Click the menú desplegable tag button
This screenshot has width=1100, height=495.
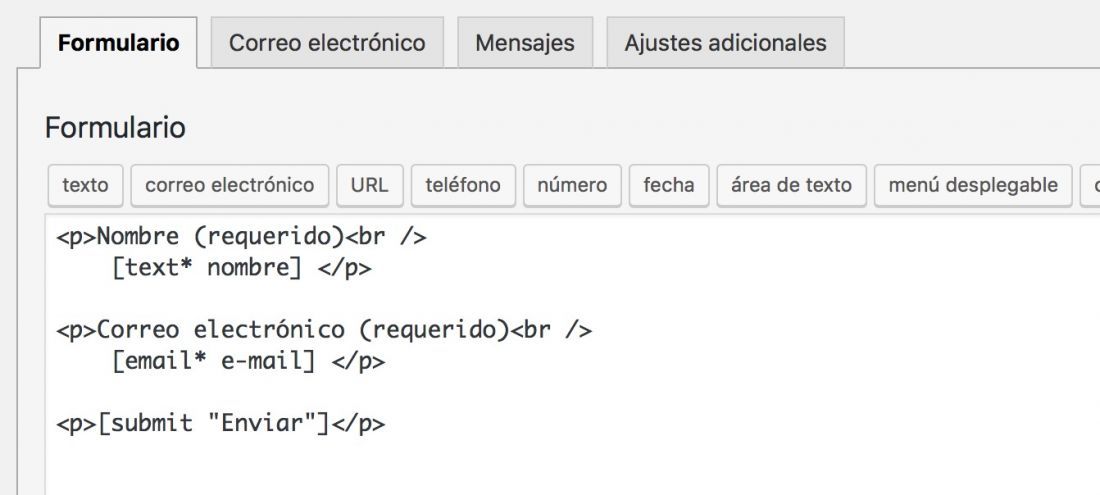(973, 186)
